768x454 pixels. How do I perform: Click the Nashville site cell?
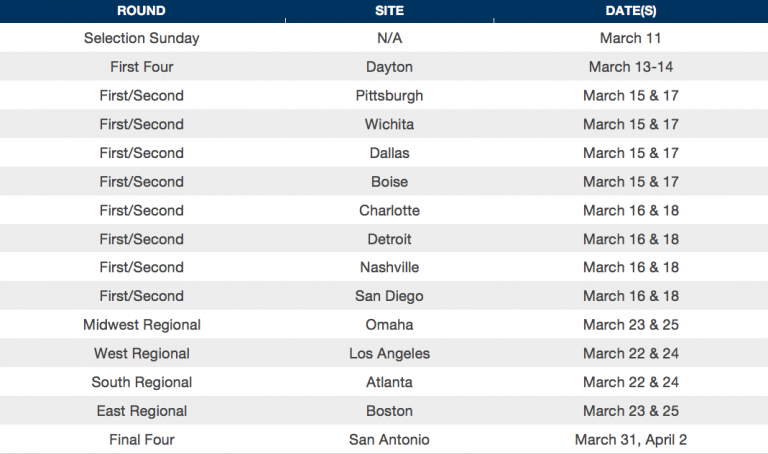389,267
